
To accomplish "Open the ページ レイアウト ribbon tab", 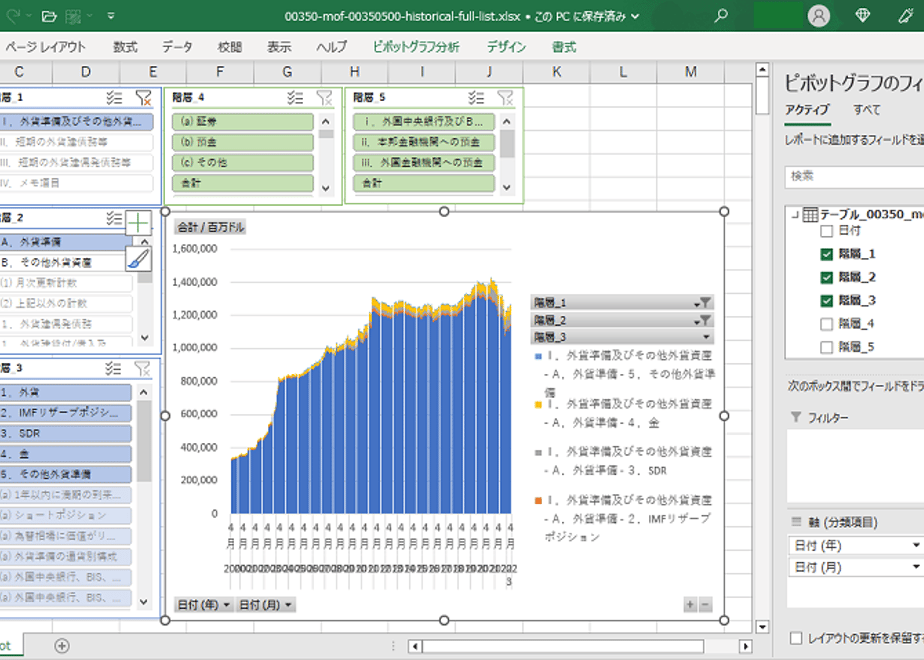I will (45, 47).
